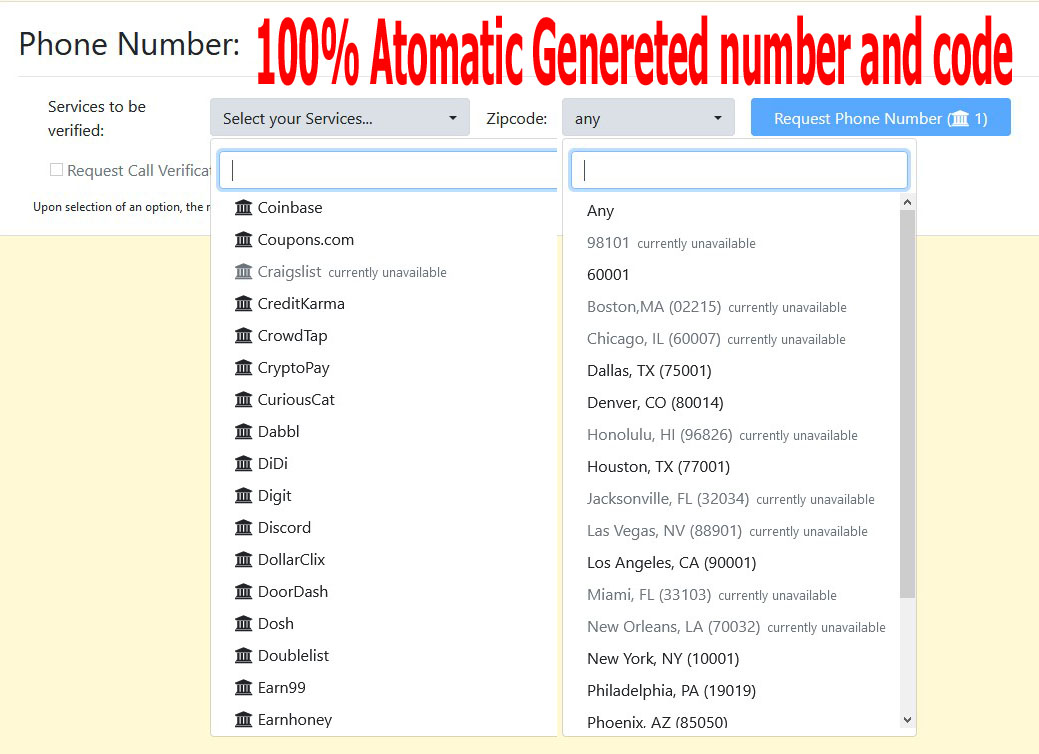The height and width of the screenshot is (754, 1039).
Task: Choose DollarClix service text
Action: click(292, 559)
